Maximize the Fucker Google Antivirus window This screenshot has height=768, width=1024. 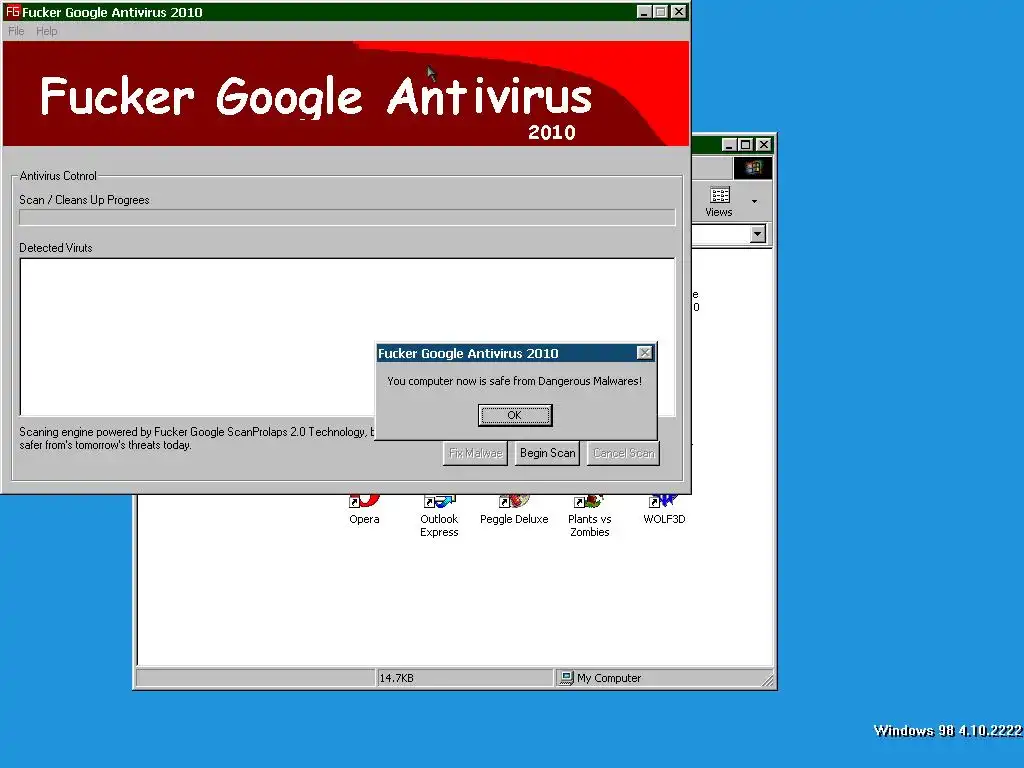click(x=660, y=12)
